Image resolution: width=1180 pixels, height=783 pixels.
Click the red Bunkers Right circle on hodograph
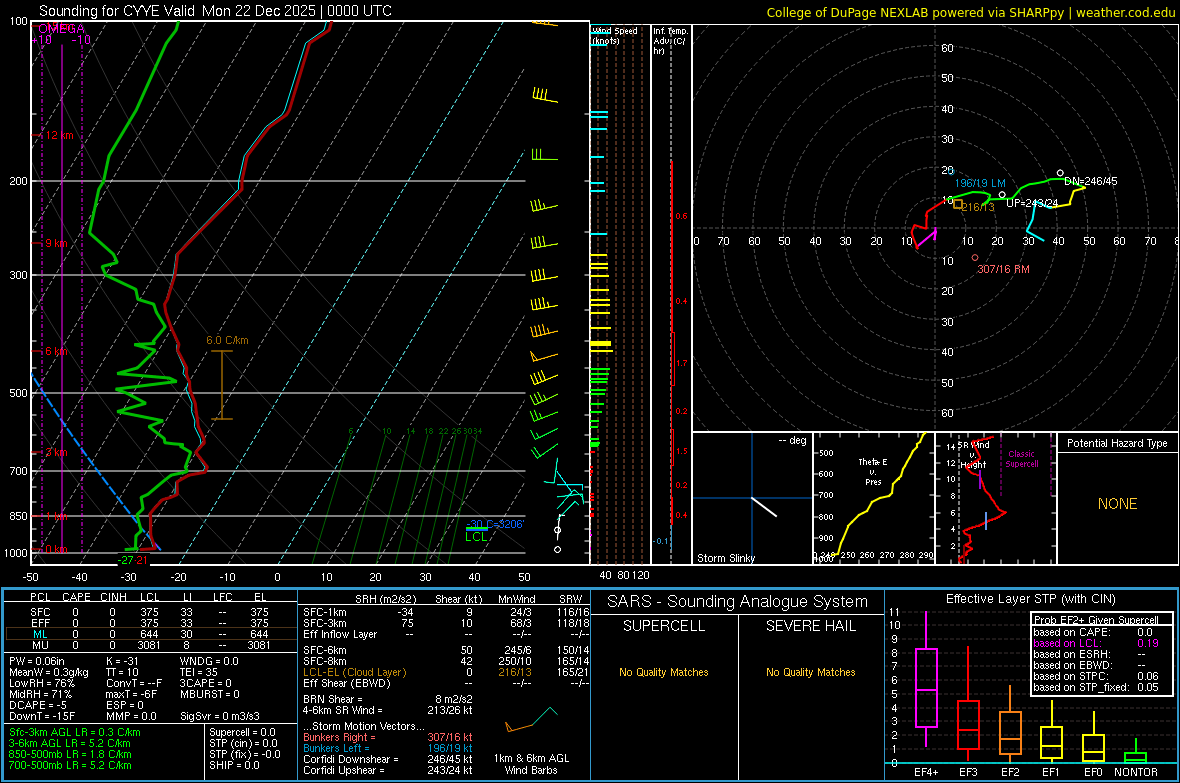tap(975, 258)
